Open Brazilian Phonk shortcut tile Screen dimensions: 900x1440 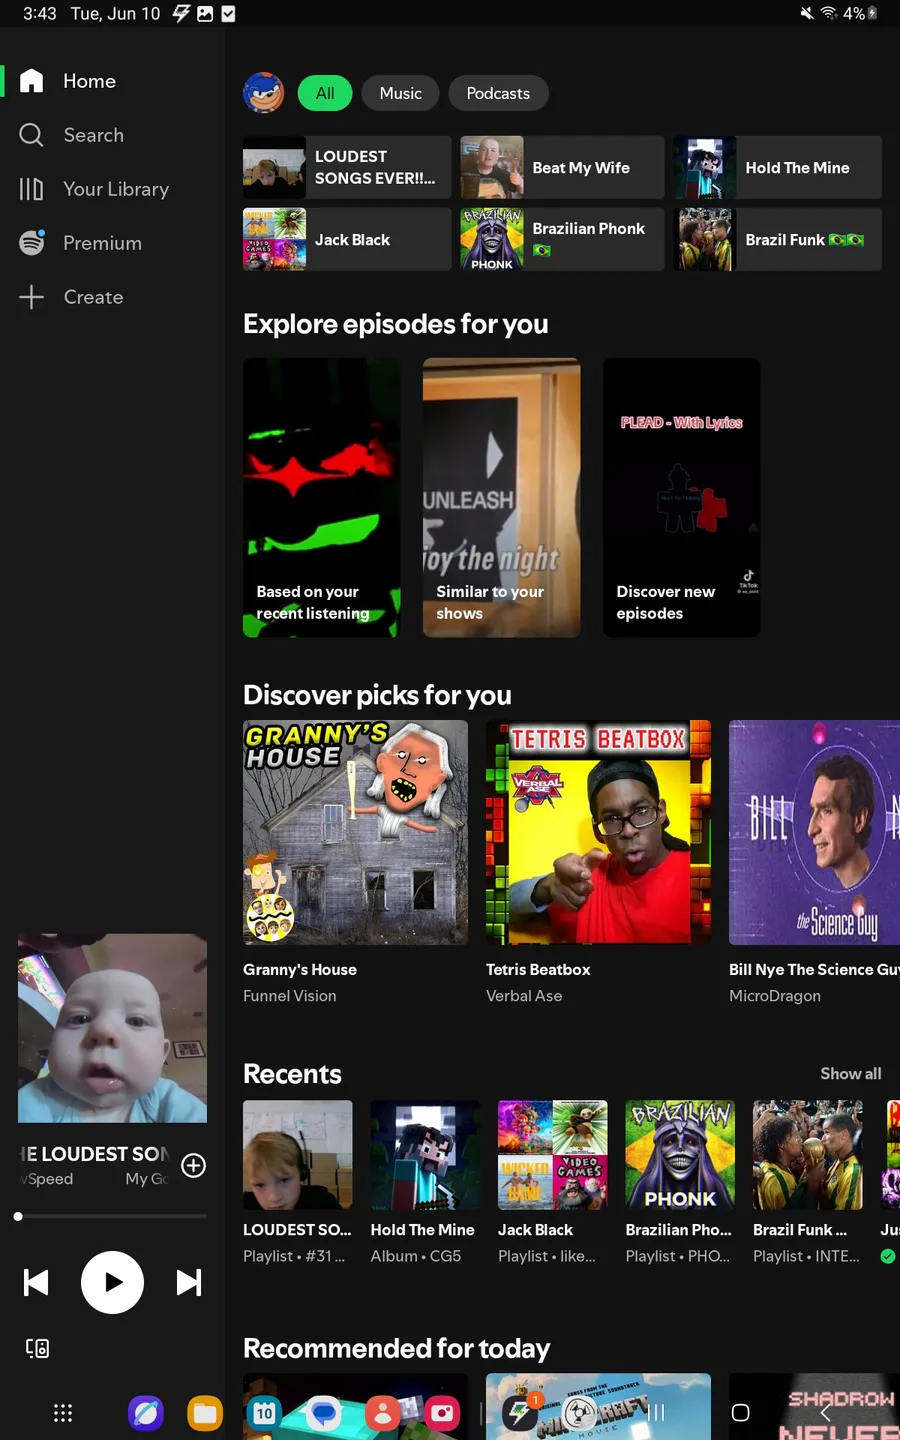click(x=562, y=239)
